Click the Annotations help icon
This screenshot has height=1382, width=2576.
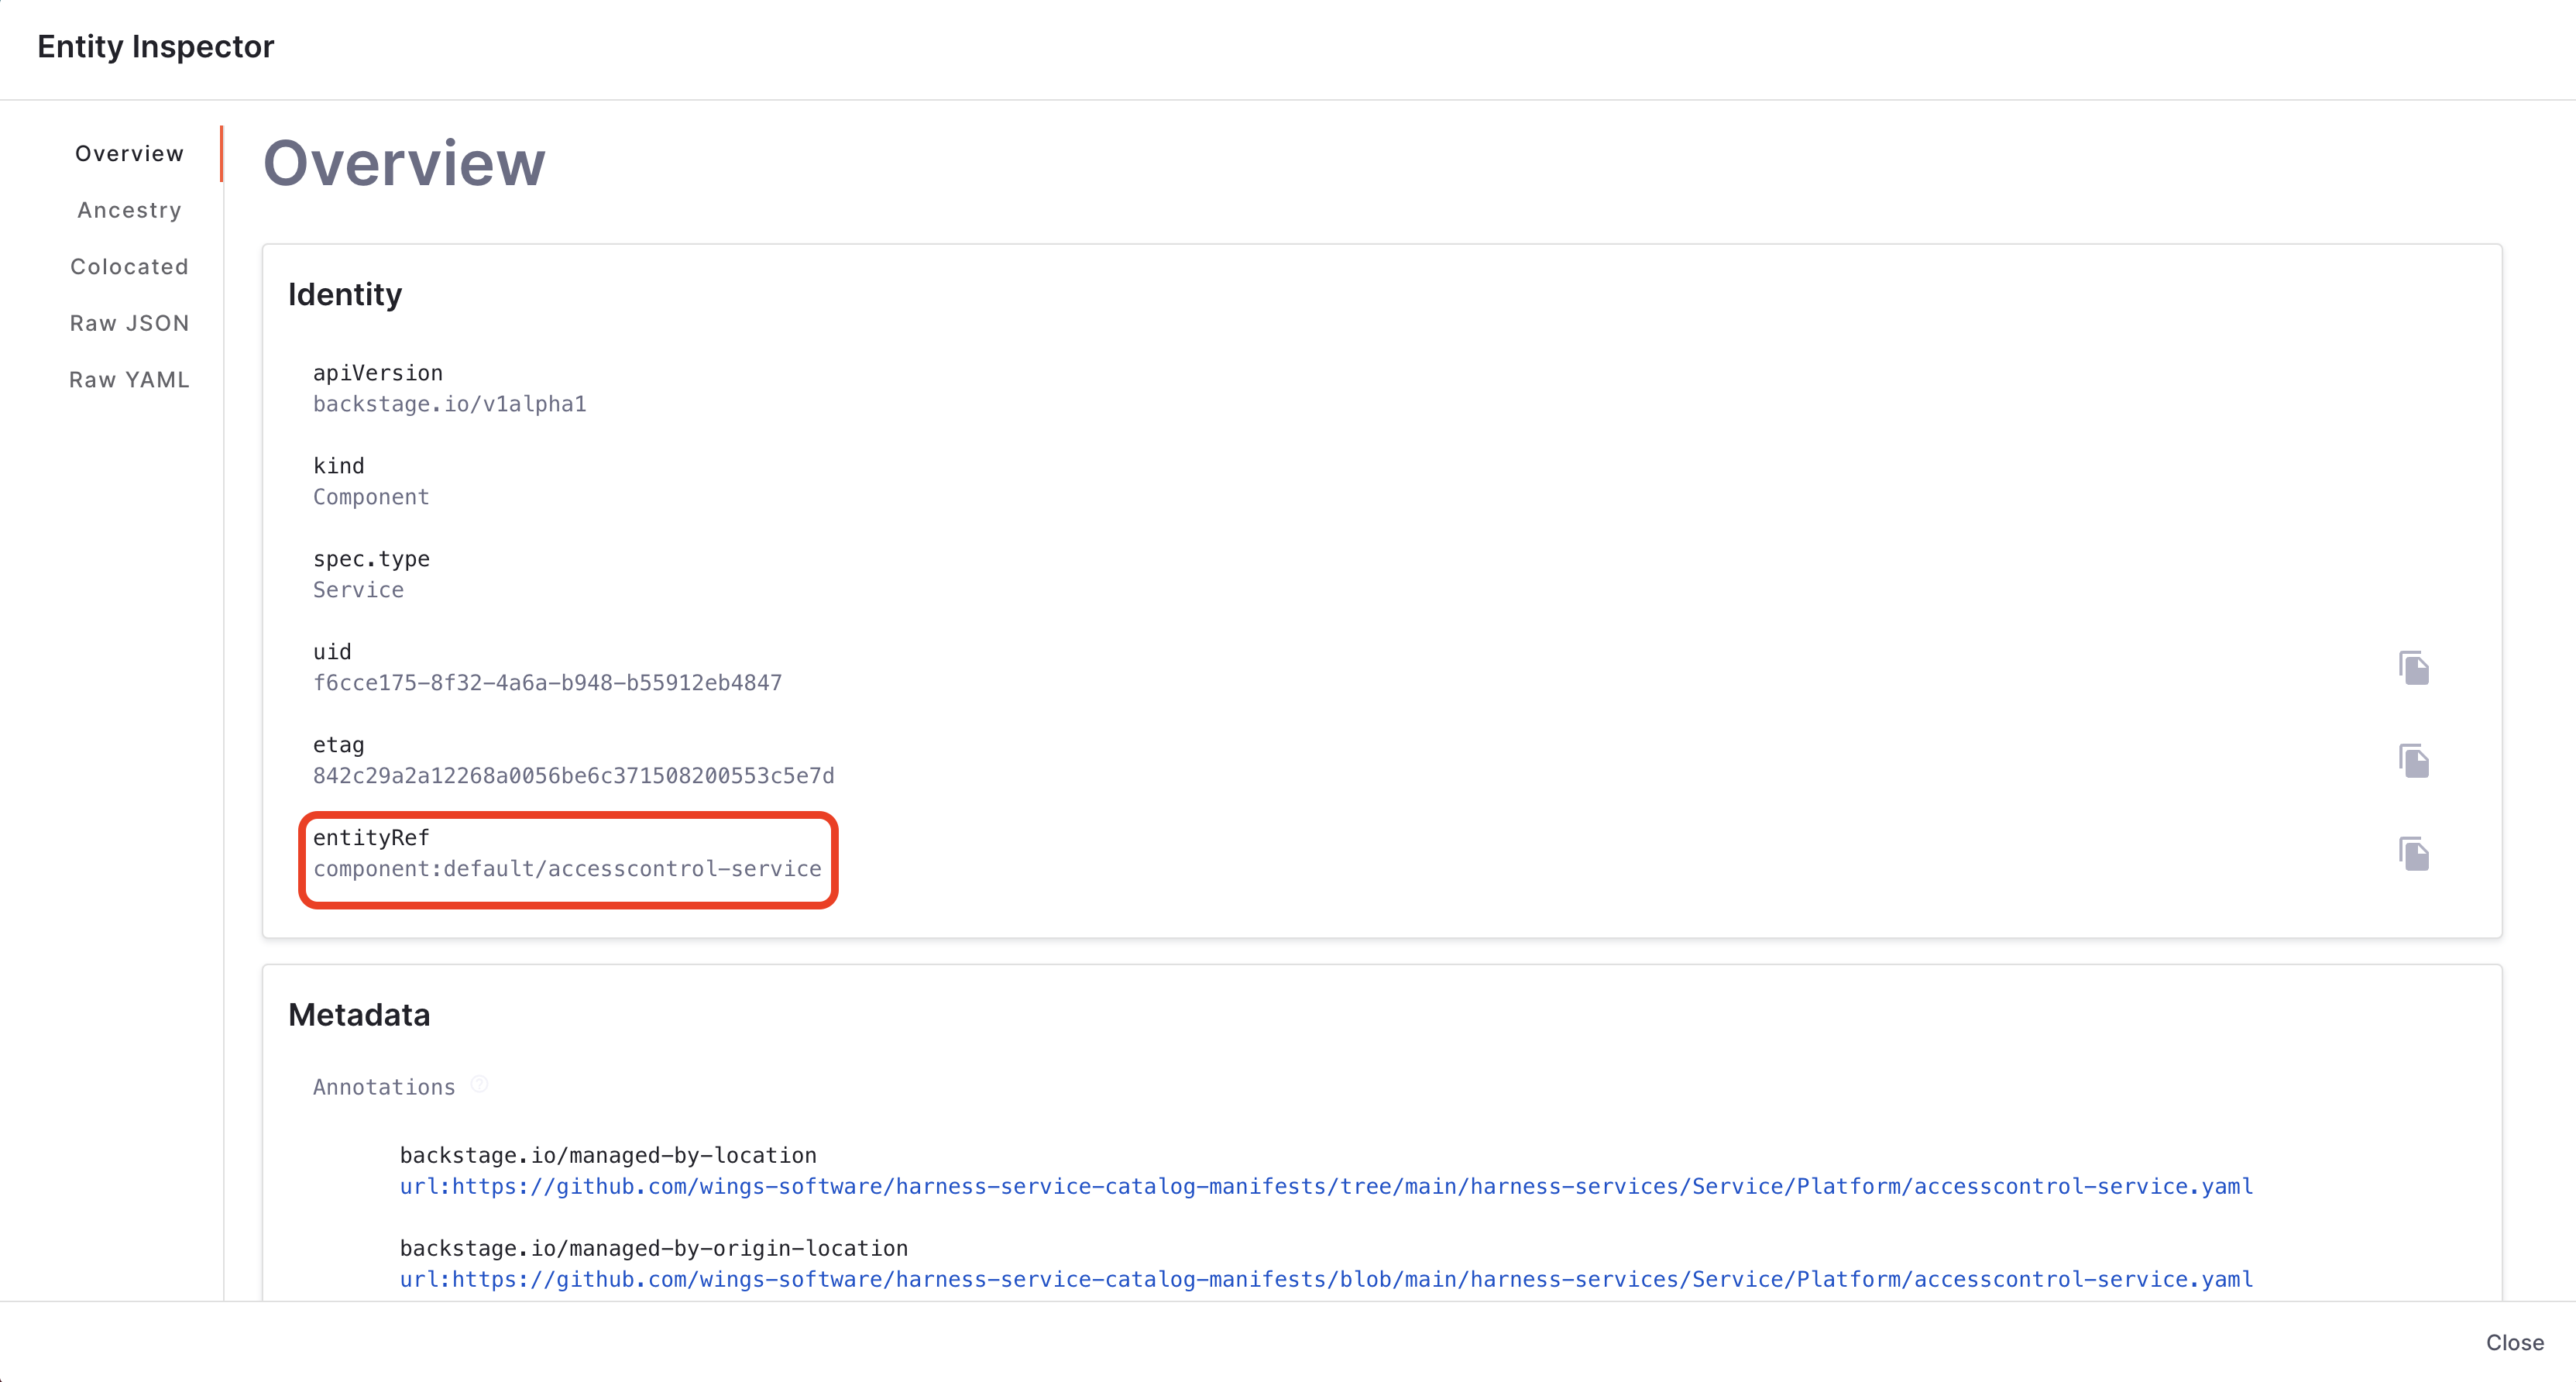(480, 1085)
